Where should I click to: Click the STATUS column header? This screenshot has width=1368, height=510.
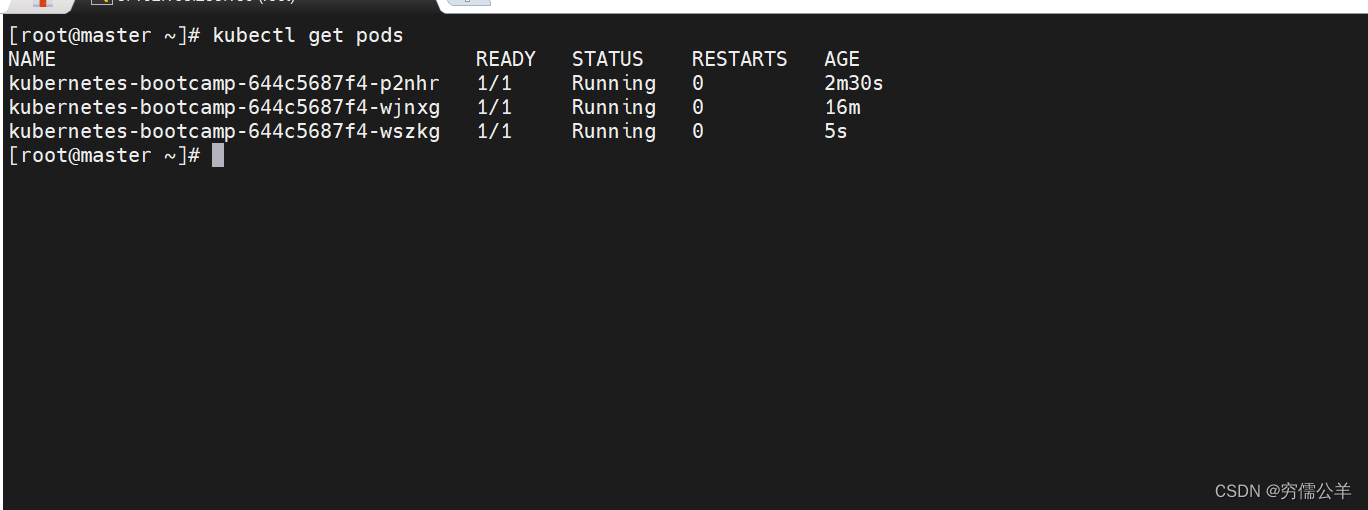tap(608, 59)
